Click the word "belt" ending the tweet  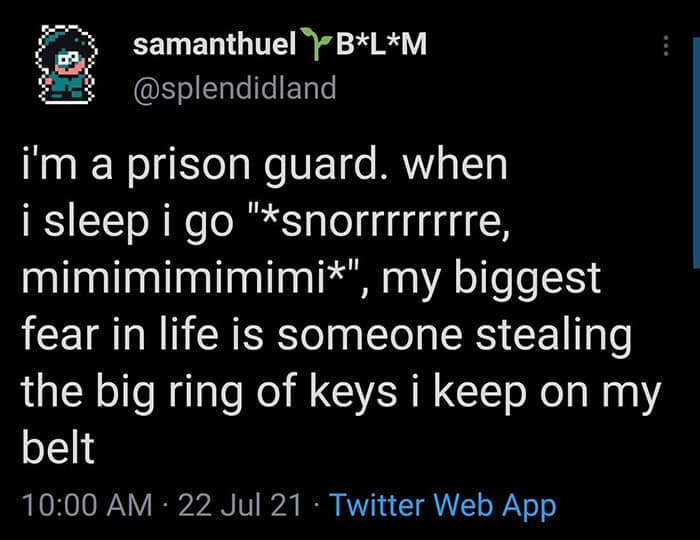pyautogui.click(x=58, y=445)
